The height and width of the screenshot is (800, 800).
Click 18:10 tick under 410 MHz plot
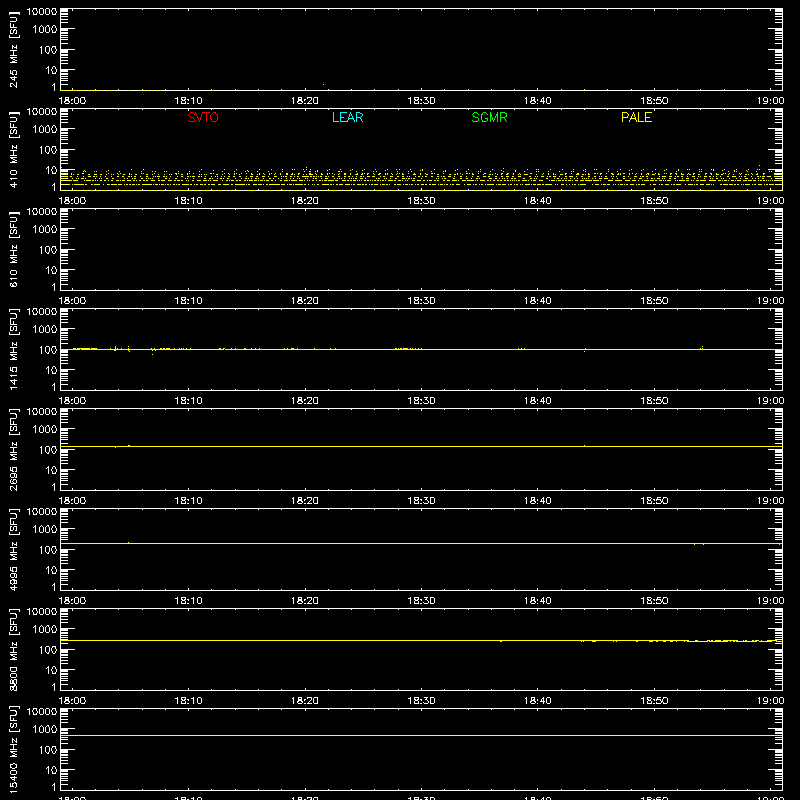[x=188, y=201]
